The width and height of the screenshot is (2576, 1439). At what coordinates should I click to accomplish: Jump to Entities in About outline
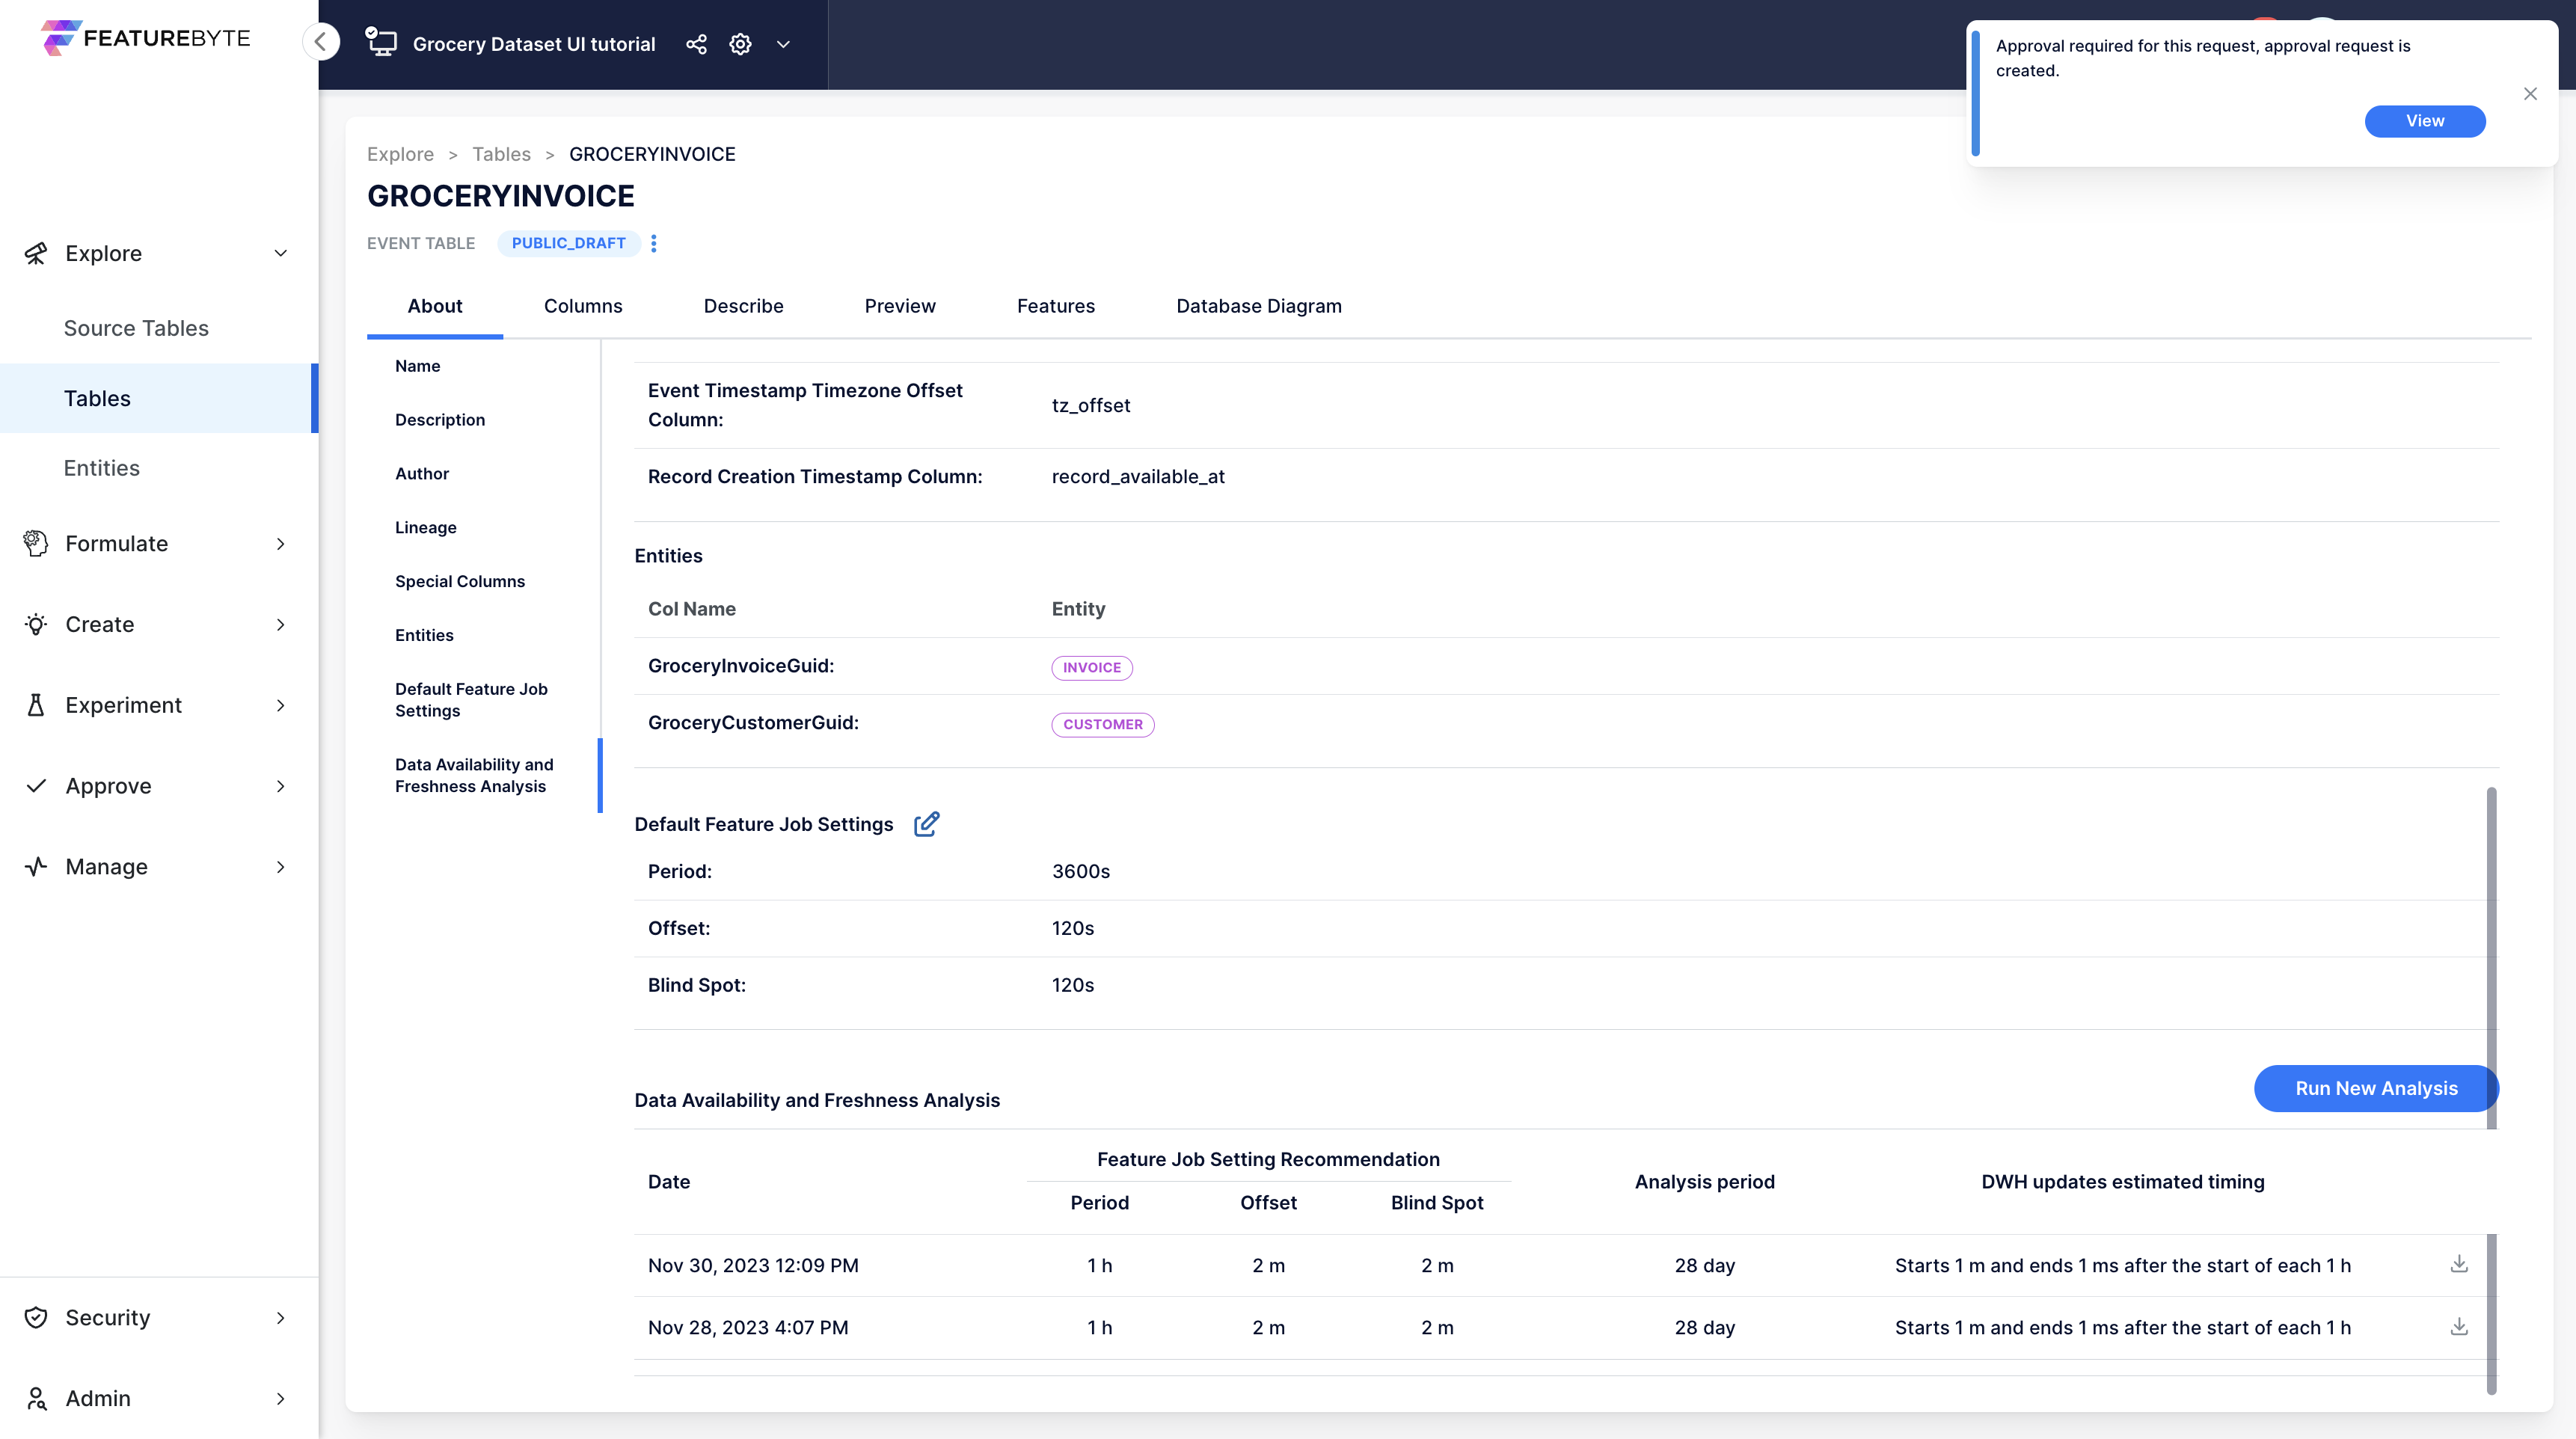tap(424, 636)
